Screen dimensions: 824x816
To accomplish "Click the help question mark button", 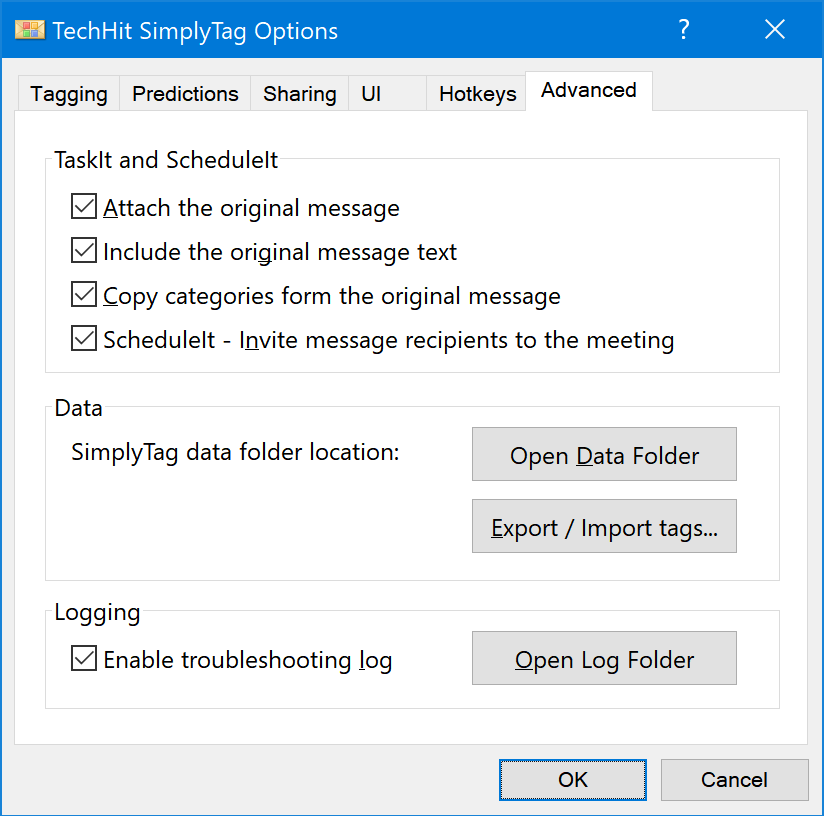I will pyautogui.click(x=683, y=29).
